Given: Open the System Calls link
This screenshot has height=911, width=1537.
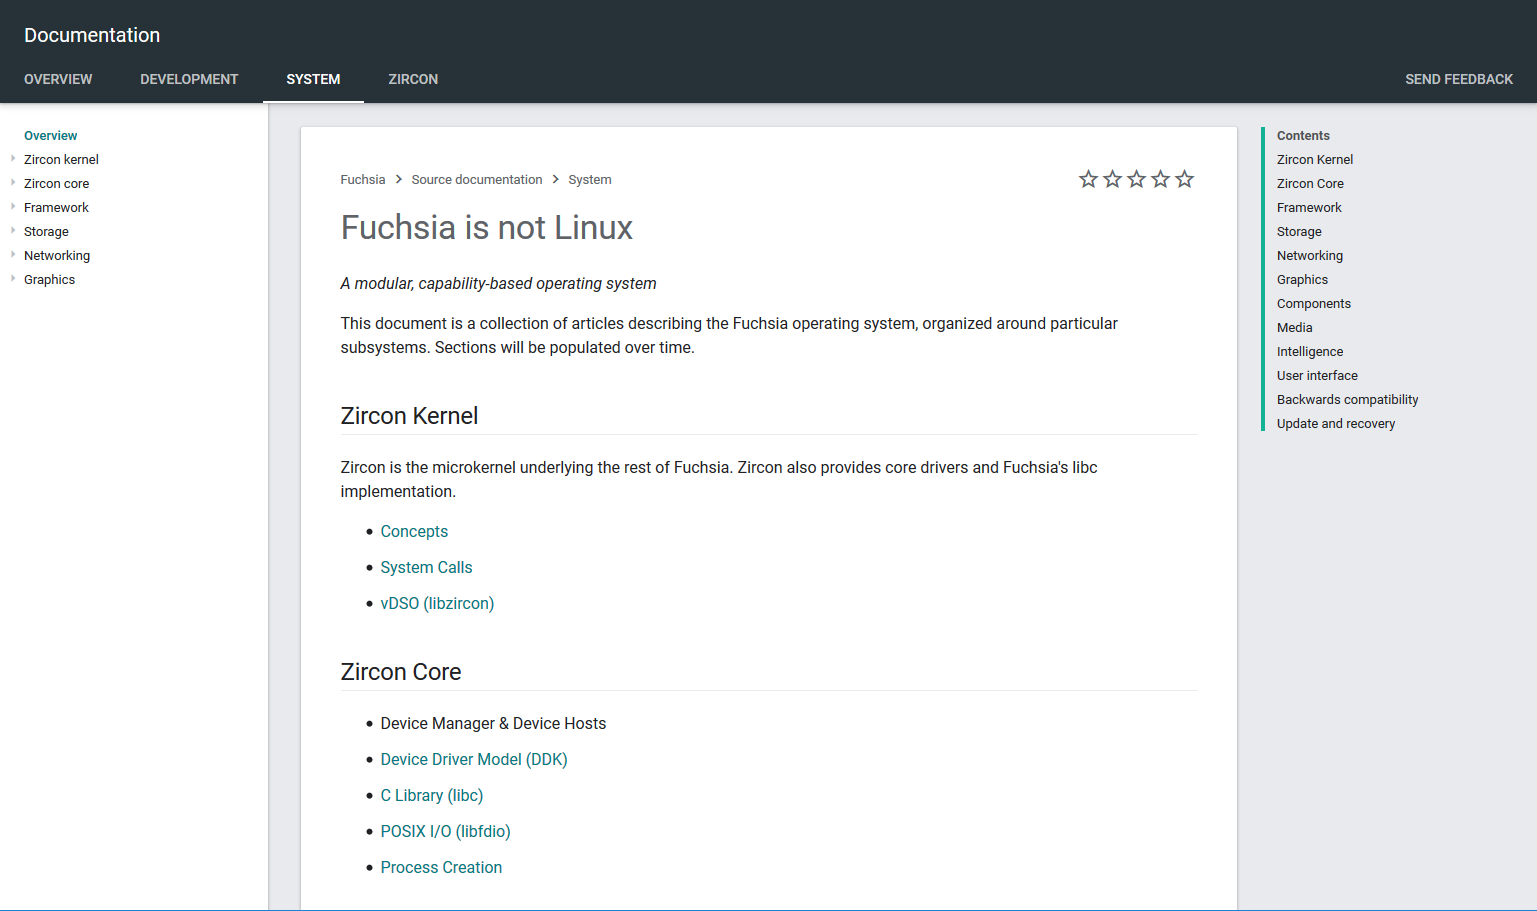Looking at the screenshot, I should coord(426,568).
